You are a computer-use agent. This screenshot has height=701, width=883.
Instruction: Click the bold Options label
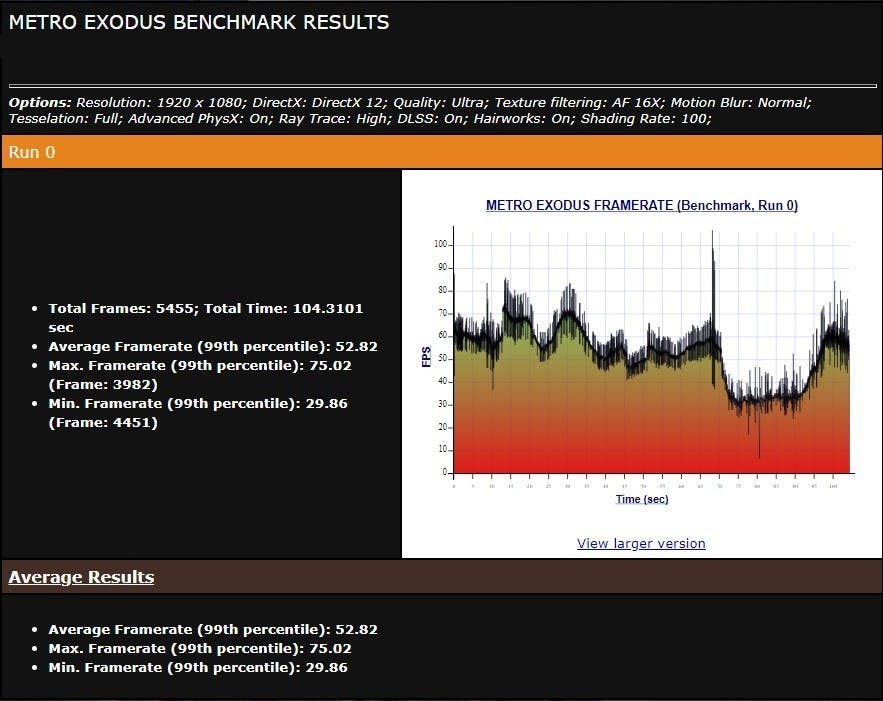40,103
